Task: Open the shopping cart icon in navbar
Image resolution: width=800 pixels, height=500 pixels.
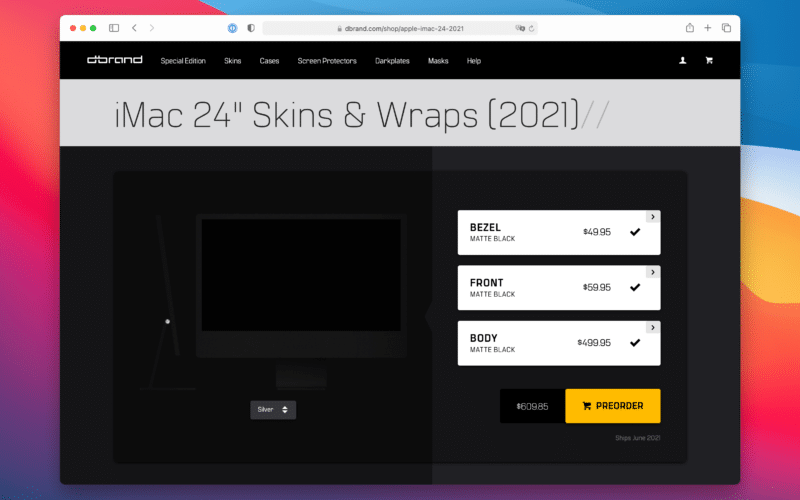Action: (x=709, y=60)
